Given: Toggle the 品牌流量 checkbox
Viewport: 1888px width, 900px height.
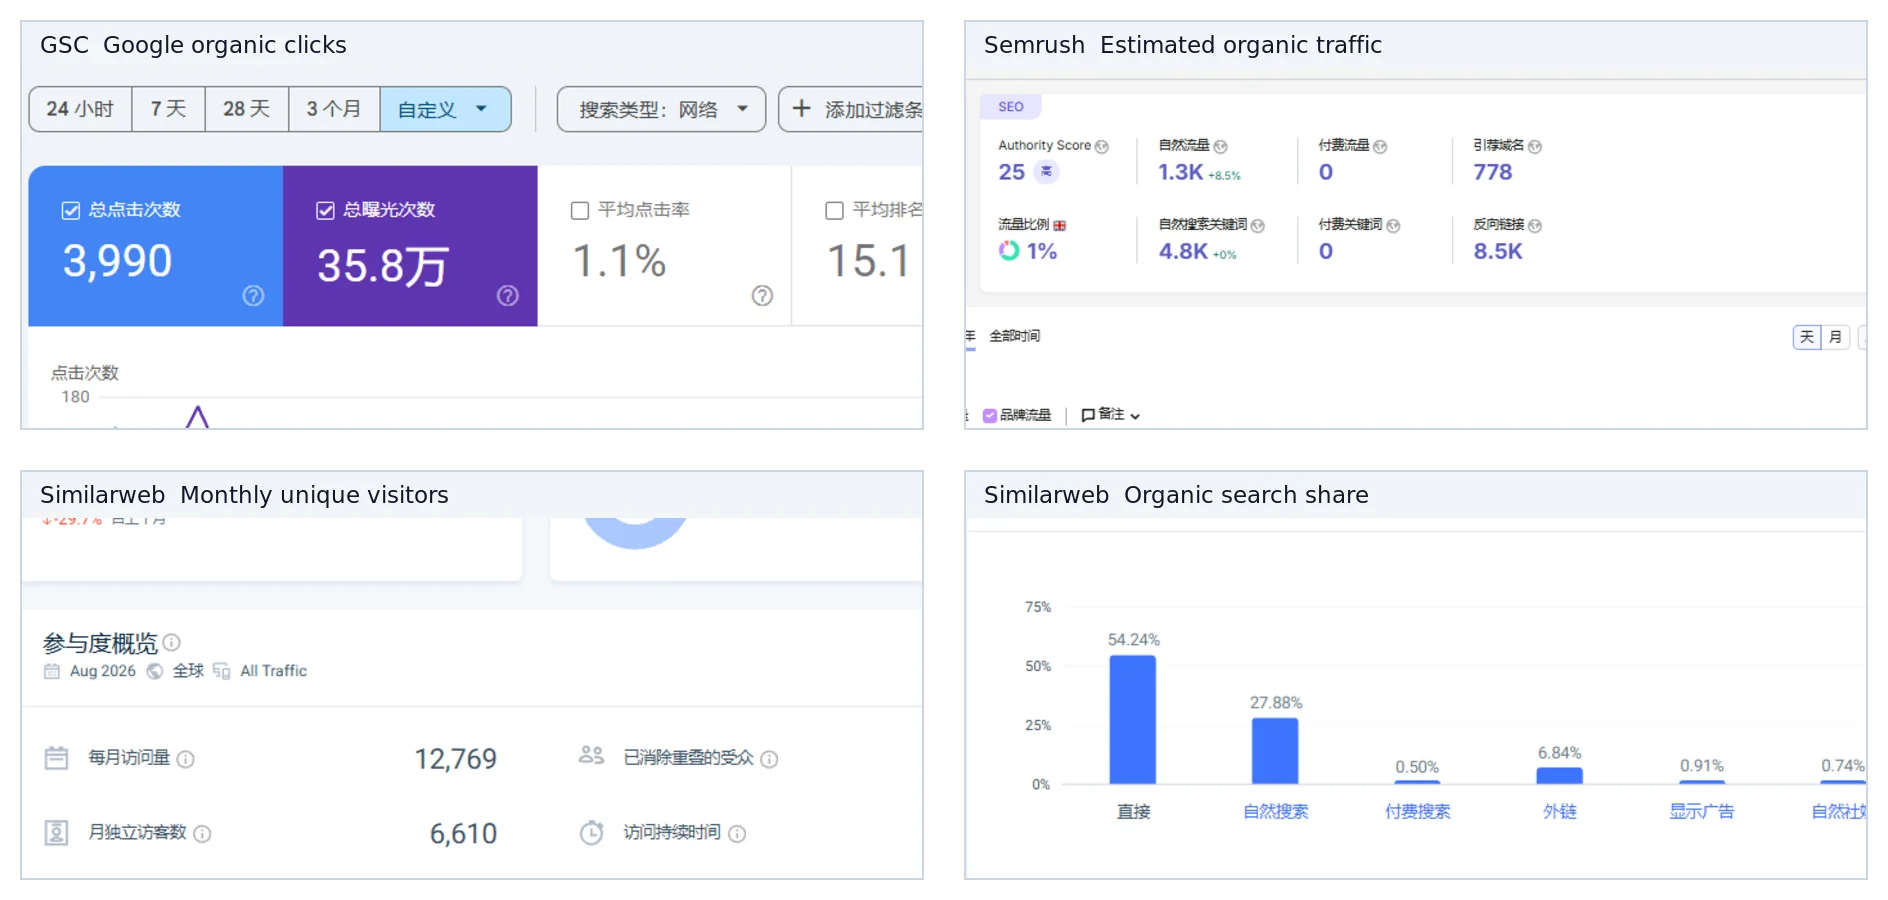Looking at the screenshot, I should coord(990,415).
